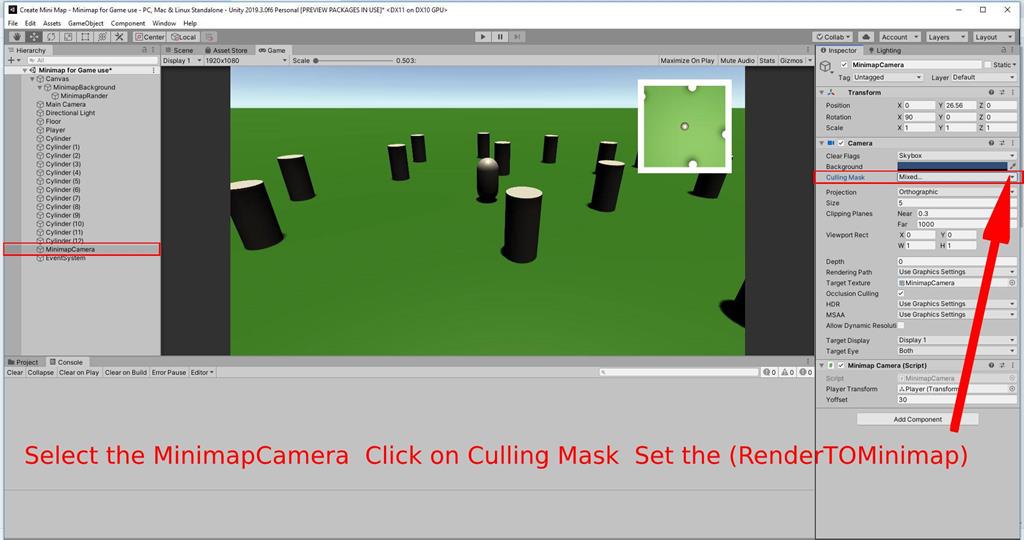Image resolution: width=1024 pixels, height=540 pixels.
Task: Open Transform component preset icon
Action: tap(1002, 93)
